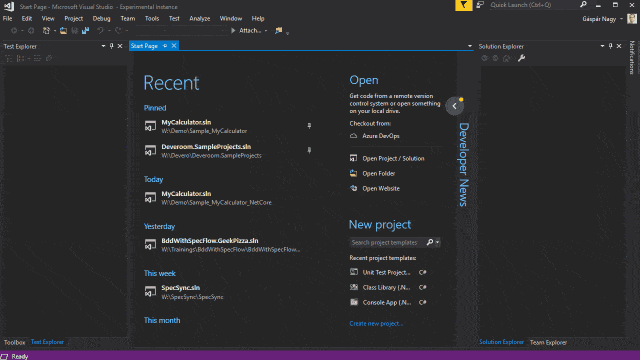This screenshot has height=360, width=640.
Task: Open the Debug menu
Action: [101, 18]
